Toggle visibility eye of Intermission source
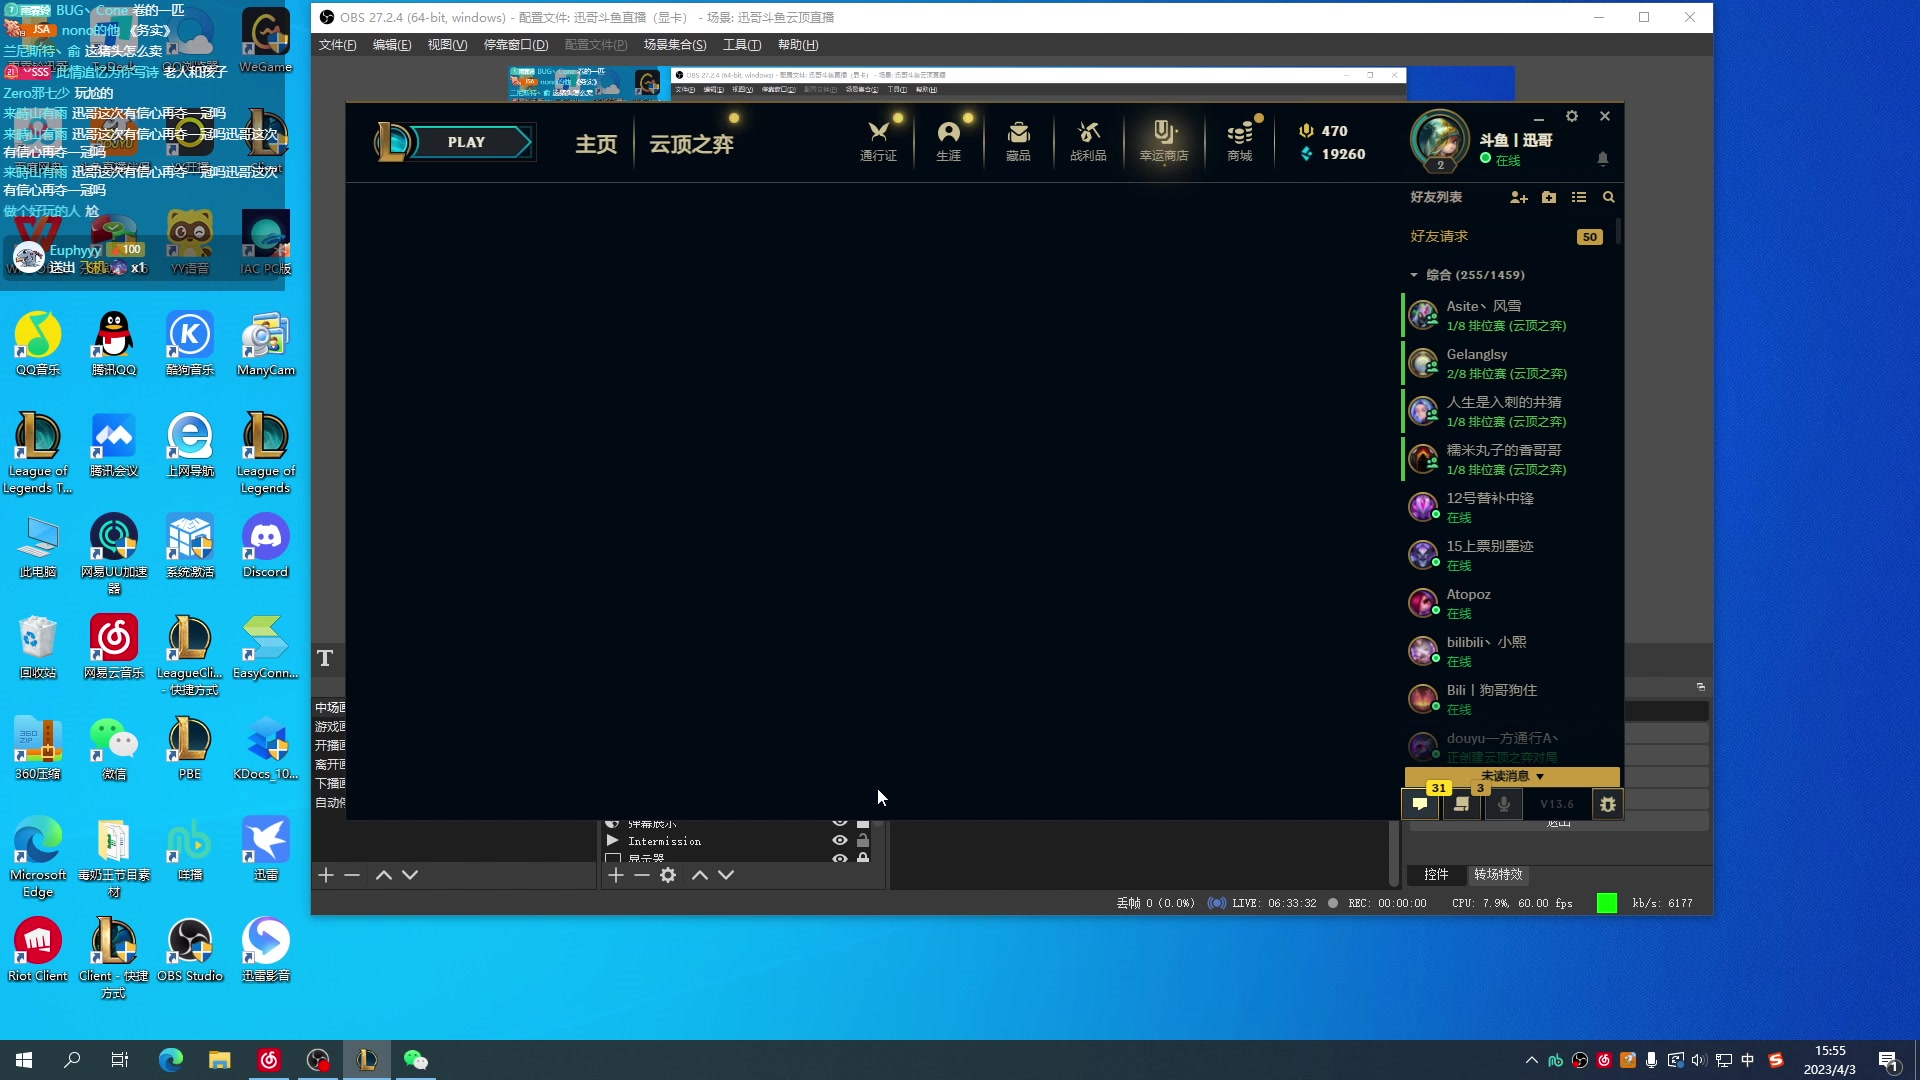This screenshot has height=1080, width=1920. [840, 841]
